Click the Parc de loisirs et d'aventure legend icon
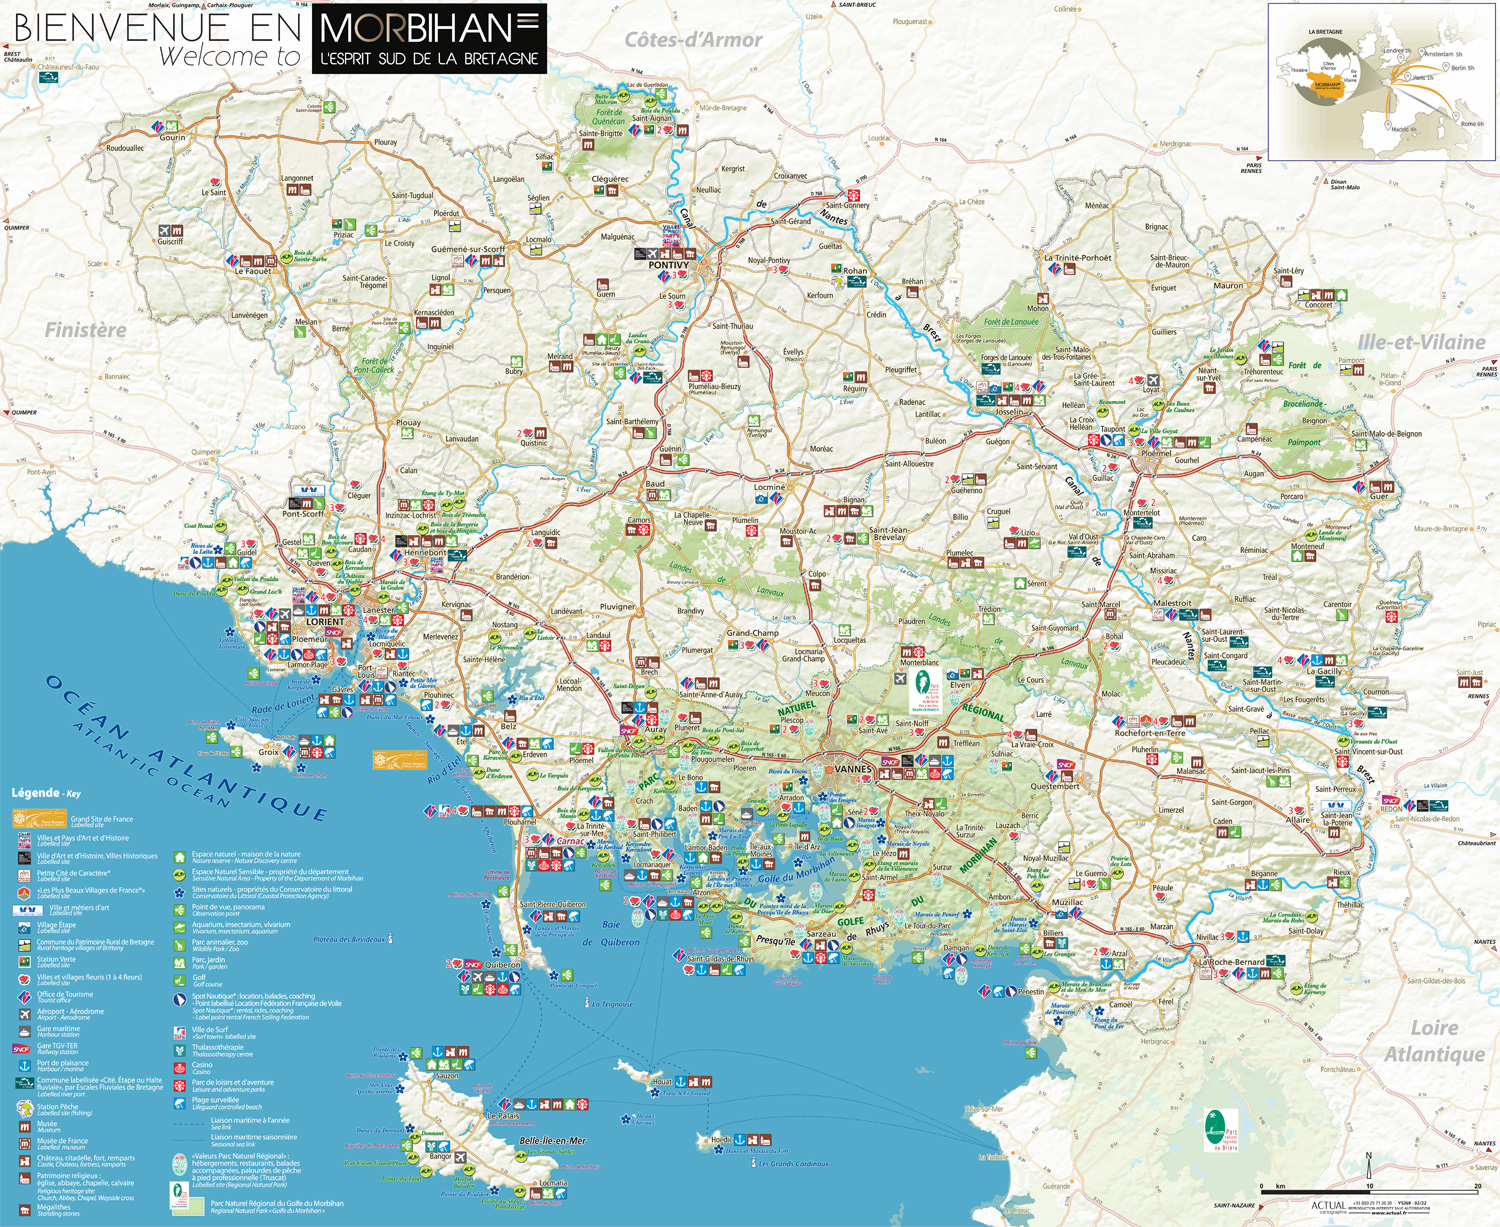1500x1227 pixels. coord(180,1084)
